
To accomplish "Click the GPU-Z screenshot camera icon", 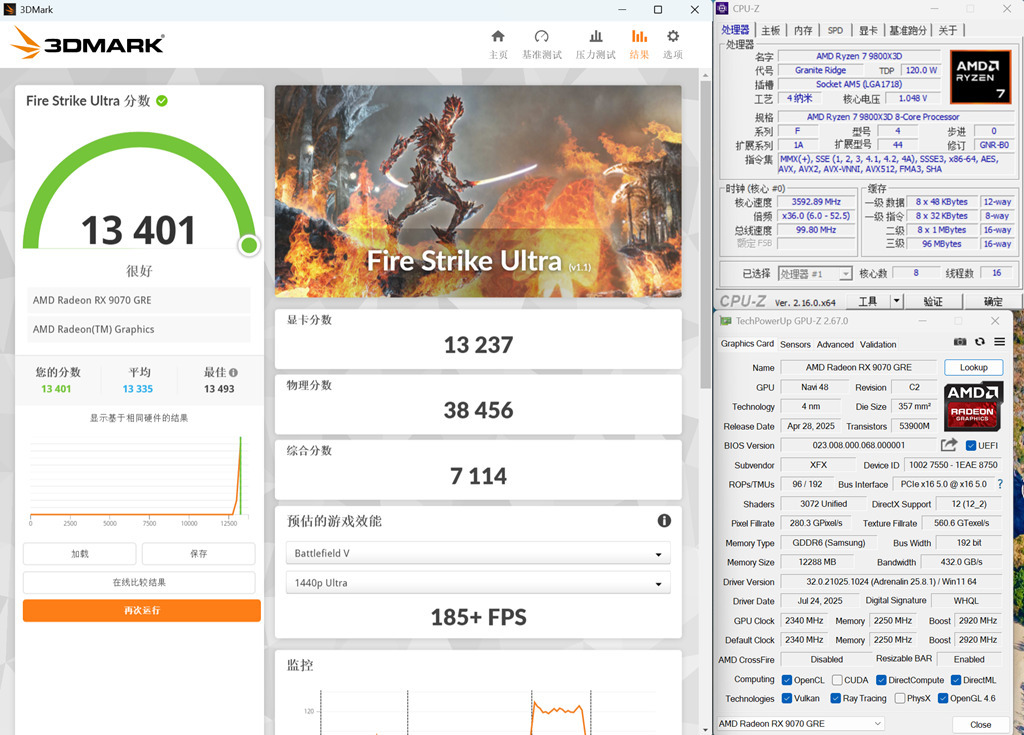I will (x=960, y=342).
